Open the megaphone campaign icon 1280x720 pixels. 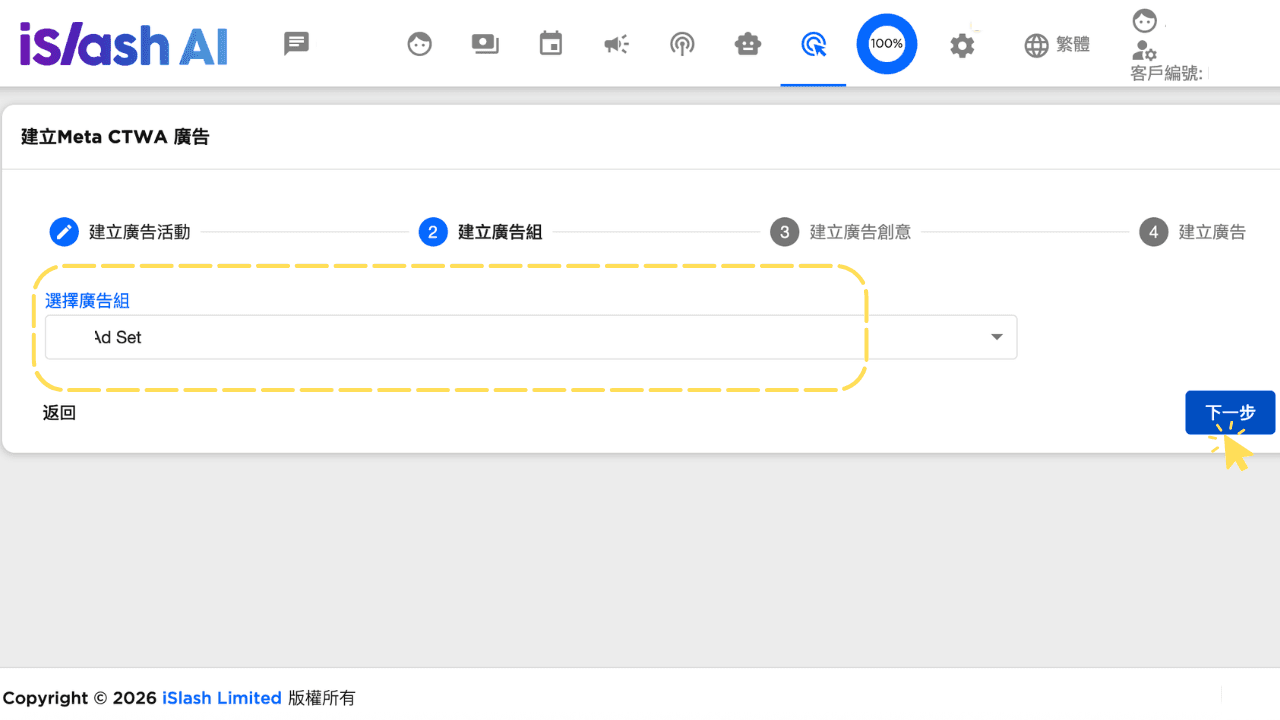tap(616, 44)
